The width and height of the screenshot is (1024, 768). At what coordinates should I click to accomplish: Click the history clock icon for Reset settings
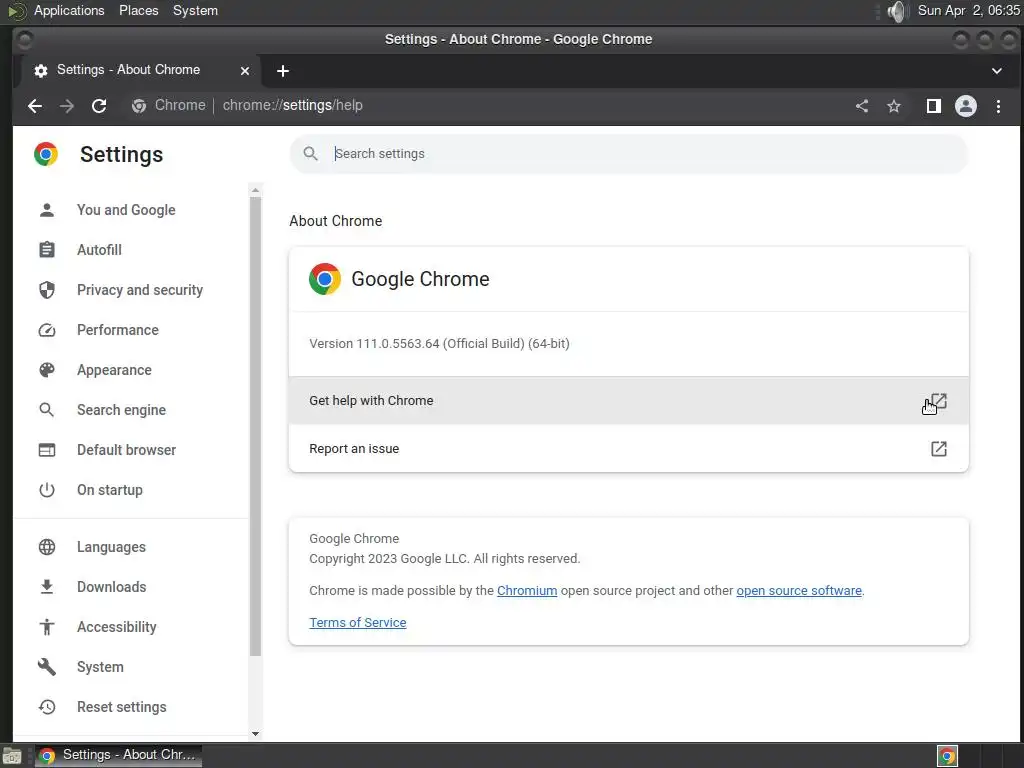tap(47, 707)
